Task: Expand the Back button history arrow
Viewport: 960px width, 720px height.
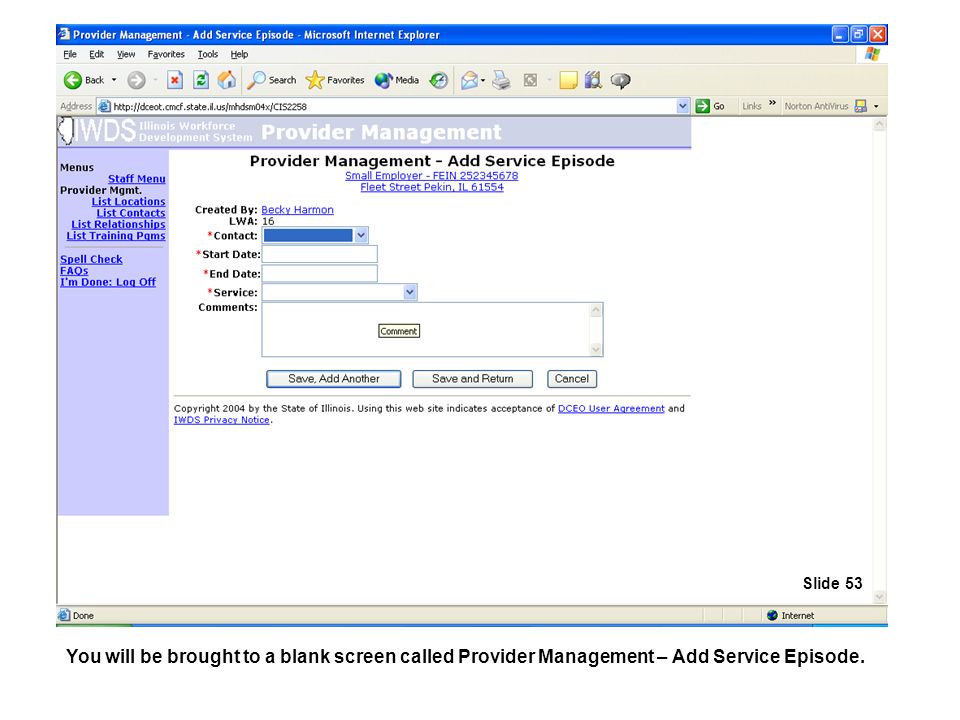Action: [114, 80]
